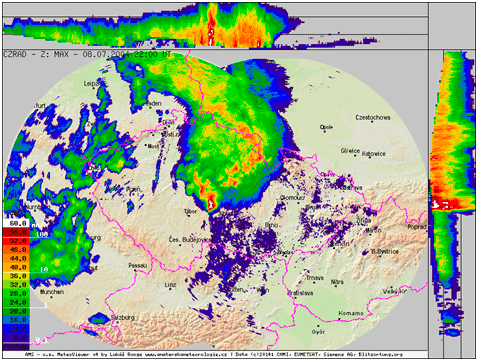Click the Tabor city label
Image resolution: width=478 pixels, height=361 pixels.
tap(191, 211)
